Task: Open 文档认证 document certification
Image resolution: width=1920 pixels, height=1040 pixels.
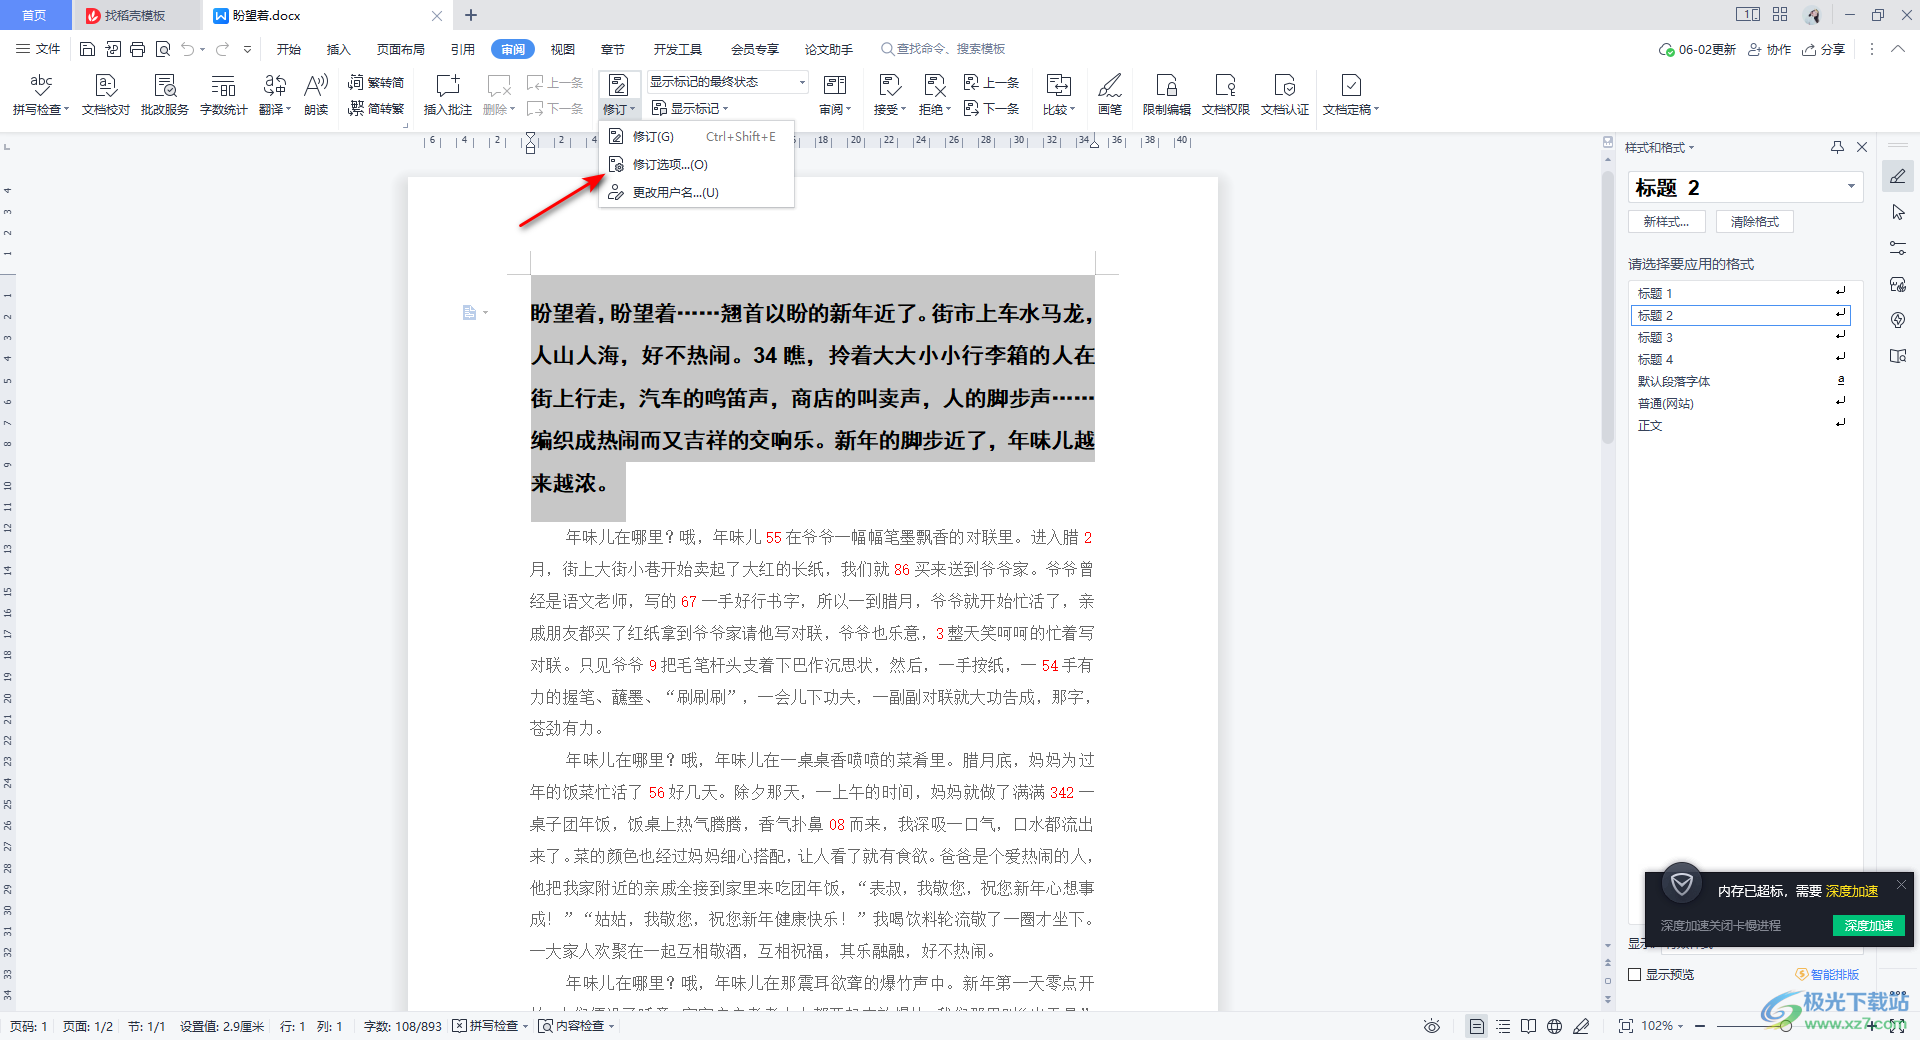Action: [x=1285, y=95]
